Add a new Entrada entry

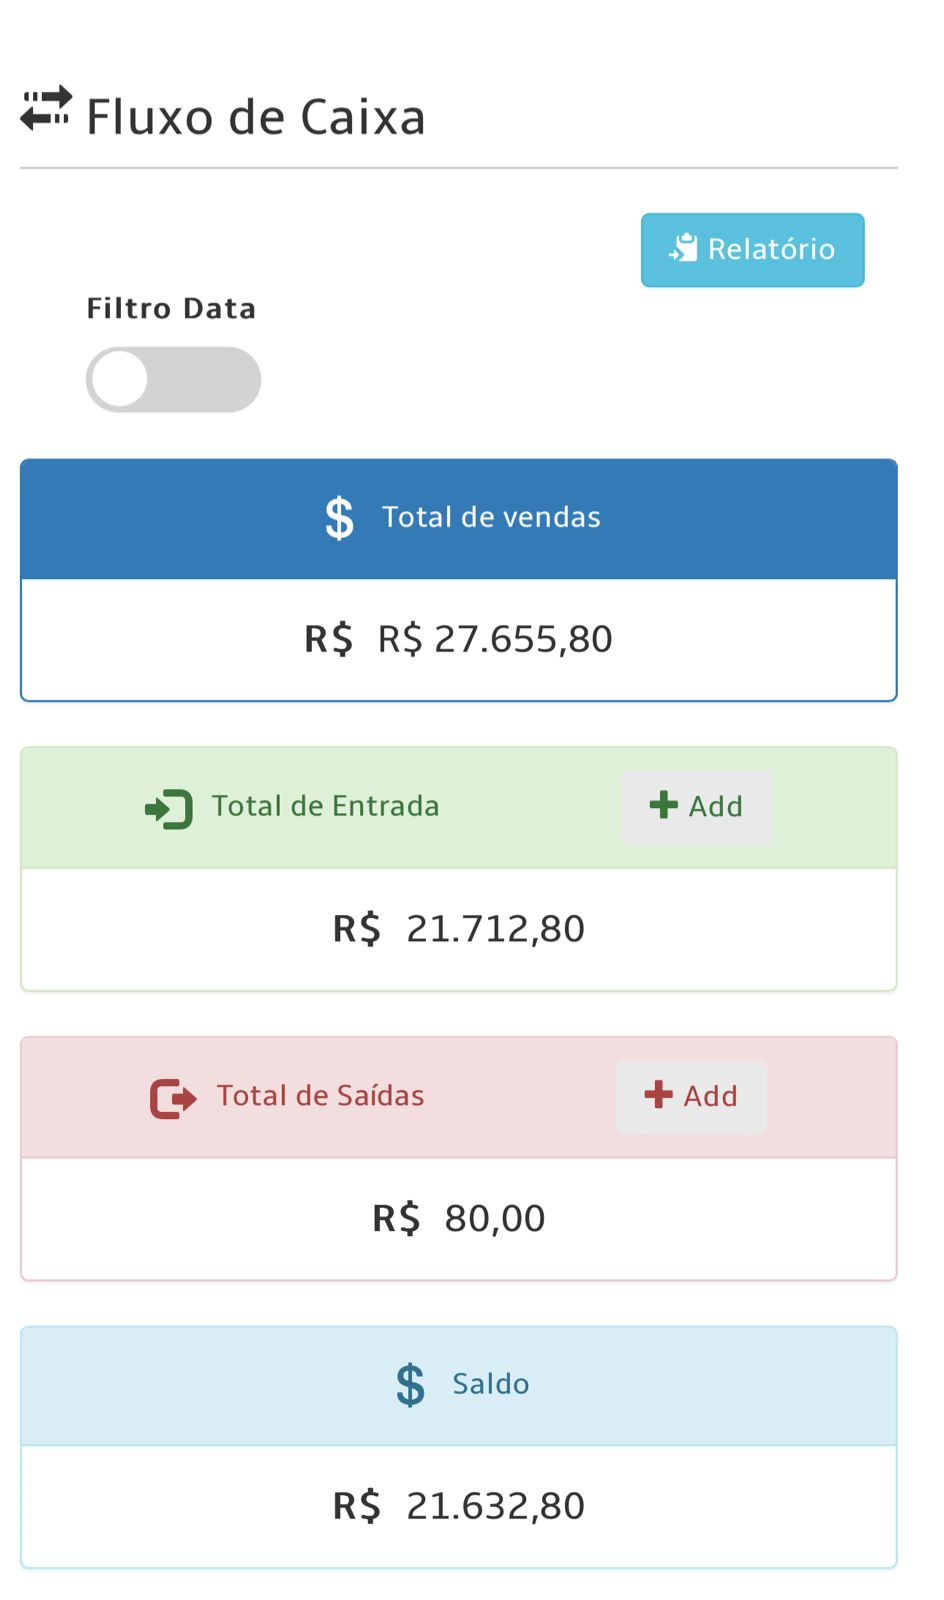coord(696,807)
